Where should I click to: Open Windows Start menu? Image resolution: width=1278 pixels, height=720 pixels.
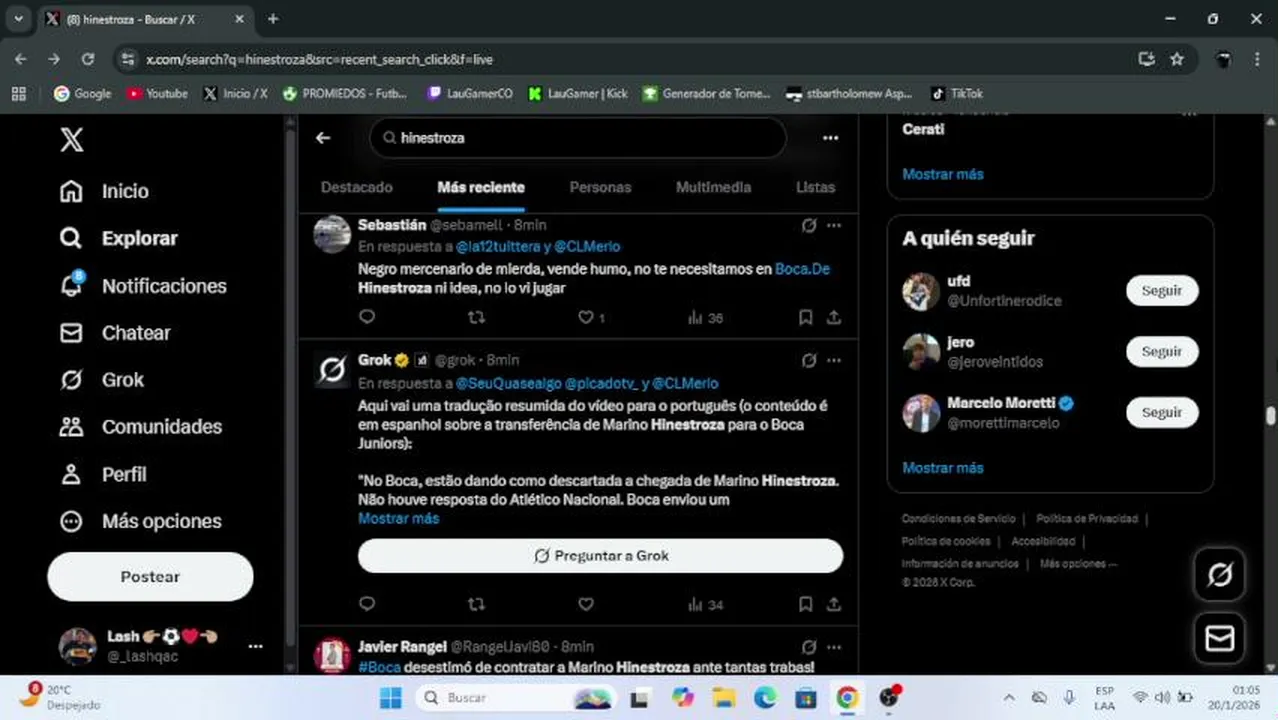(x=391, y=698)
